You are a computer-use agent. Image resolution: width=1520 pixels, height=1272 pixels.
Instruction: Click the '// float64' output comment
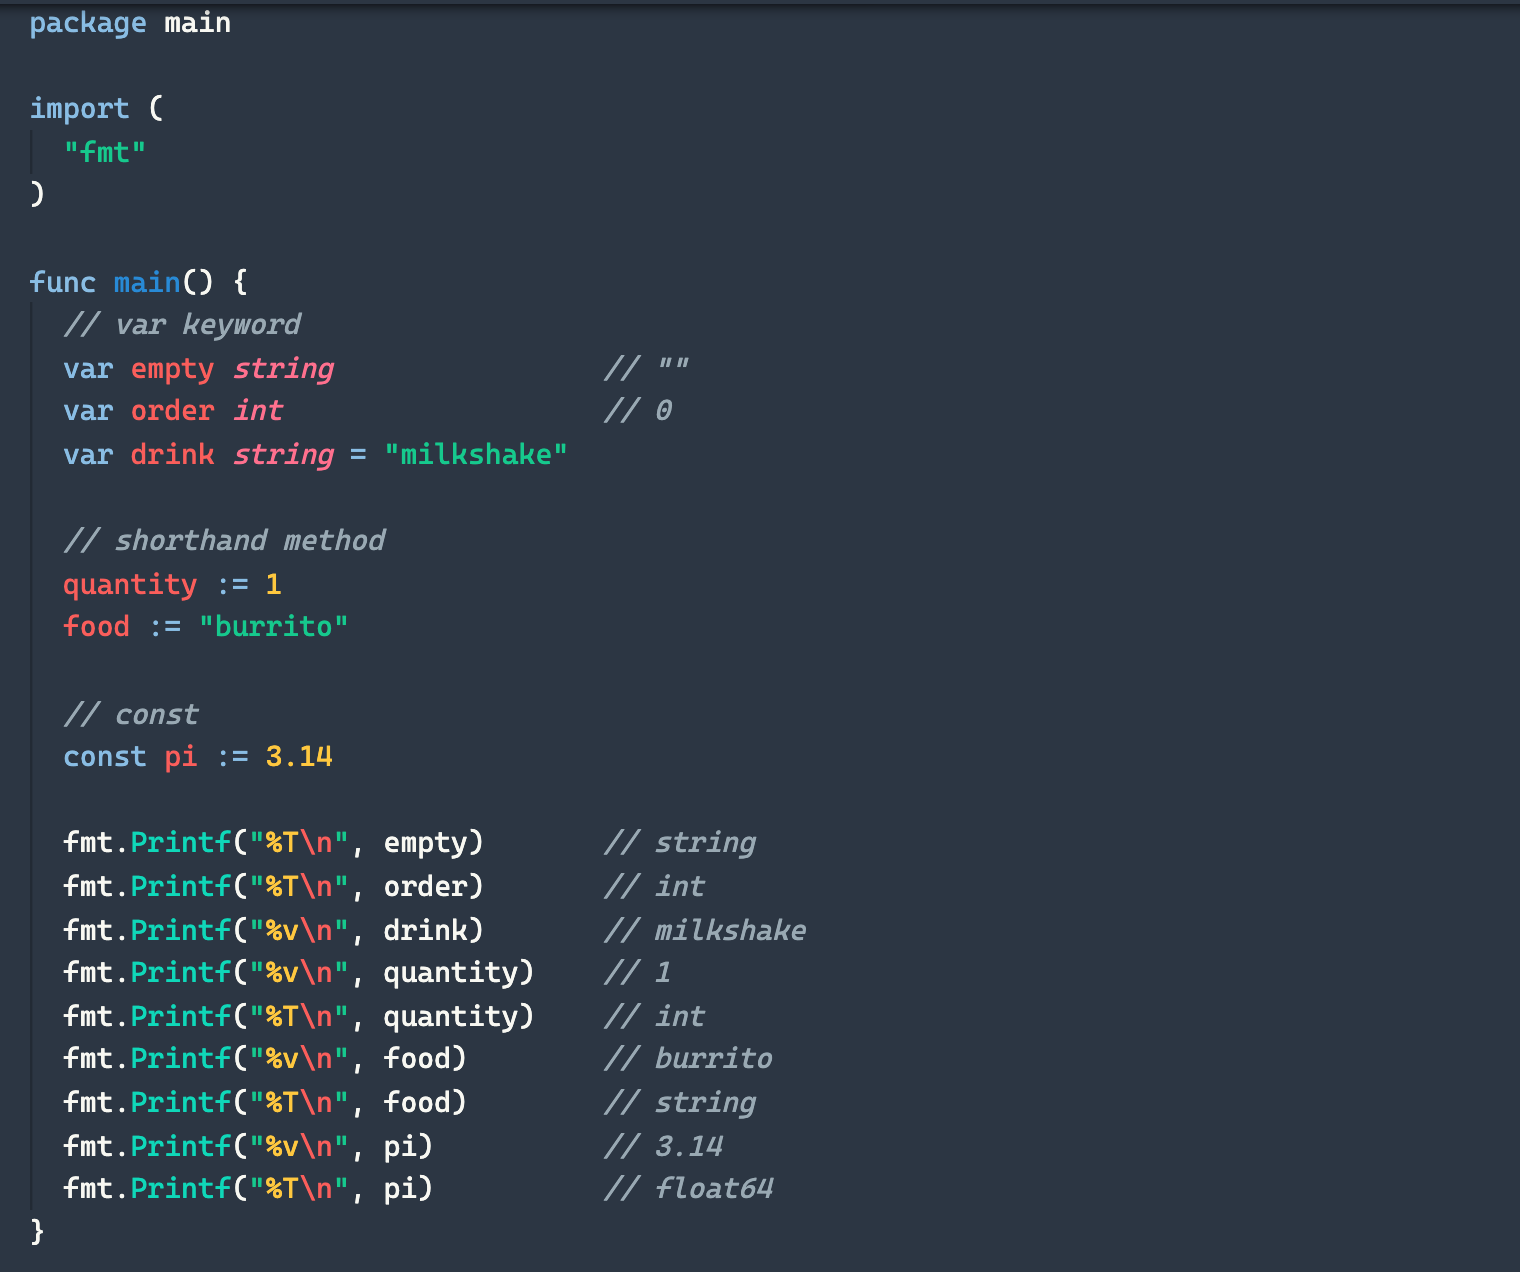(689, 1188)
